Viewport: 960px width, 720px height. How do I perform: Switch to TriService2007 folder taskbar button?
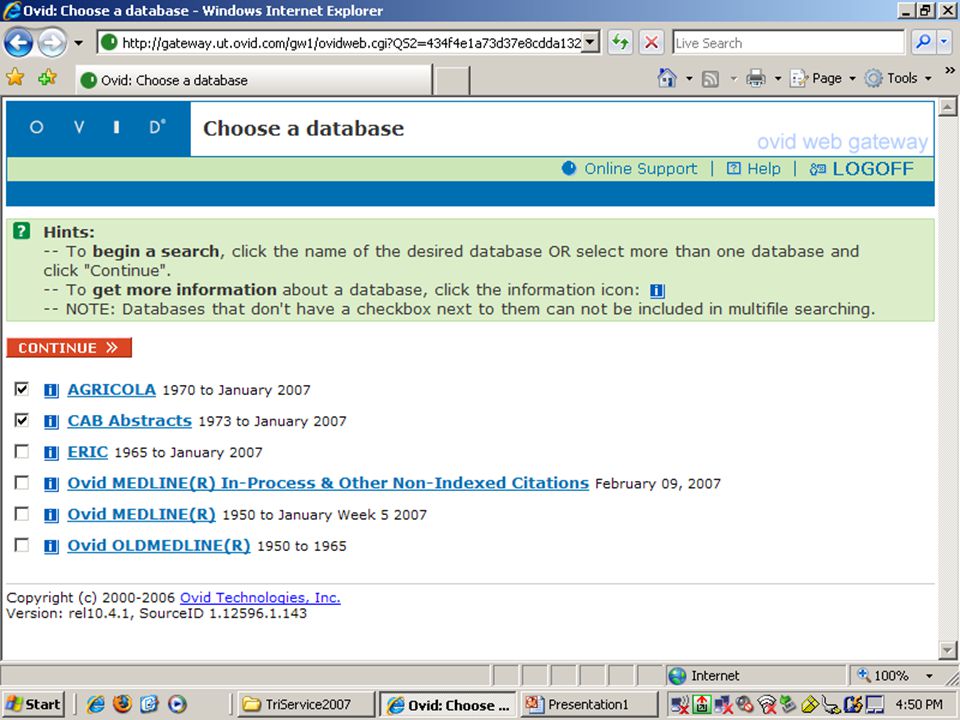coord(306,704)
